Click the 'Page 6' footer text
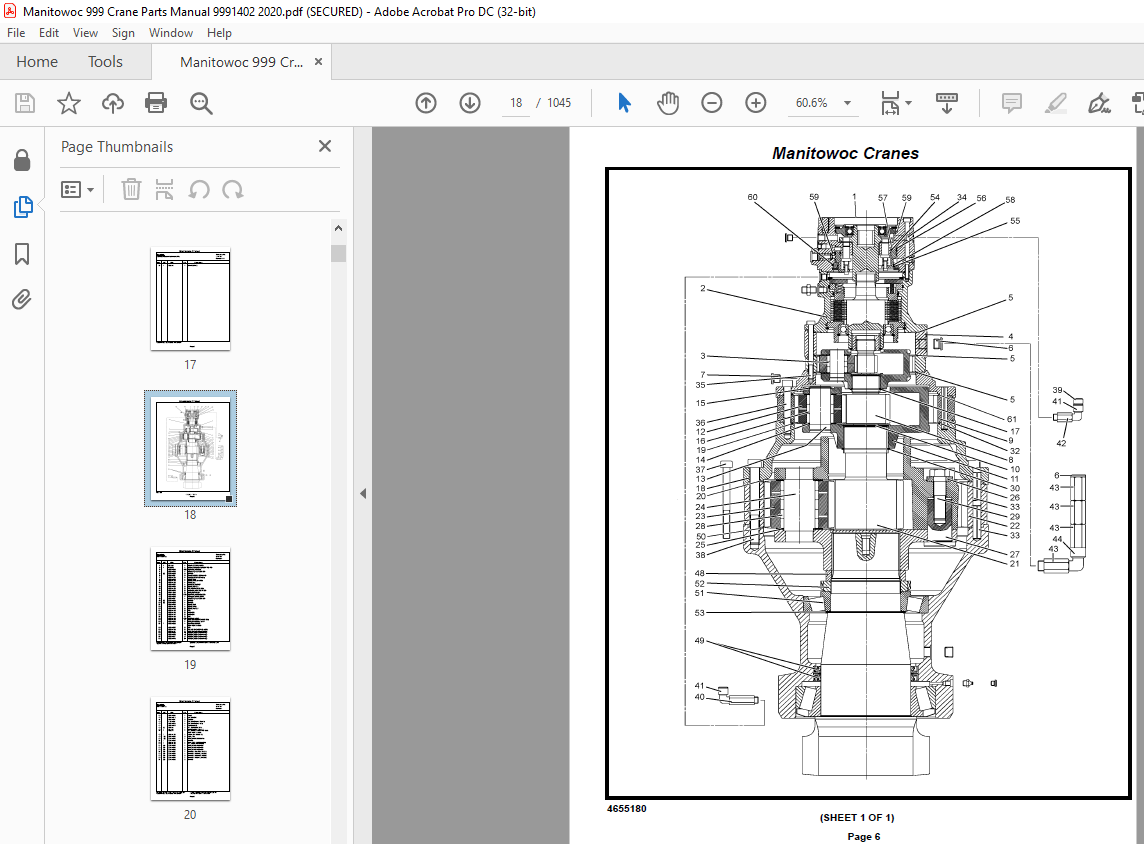 pos(864,837)
